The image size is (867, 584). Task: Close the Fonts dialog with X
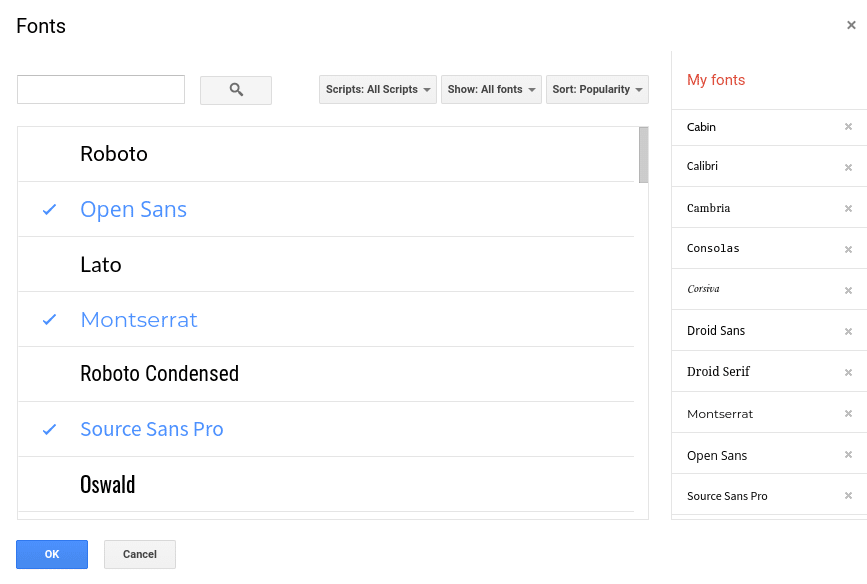(851, 25)
